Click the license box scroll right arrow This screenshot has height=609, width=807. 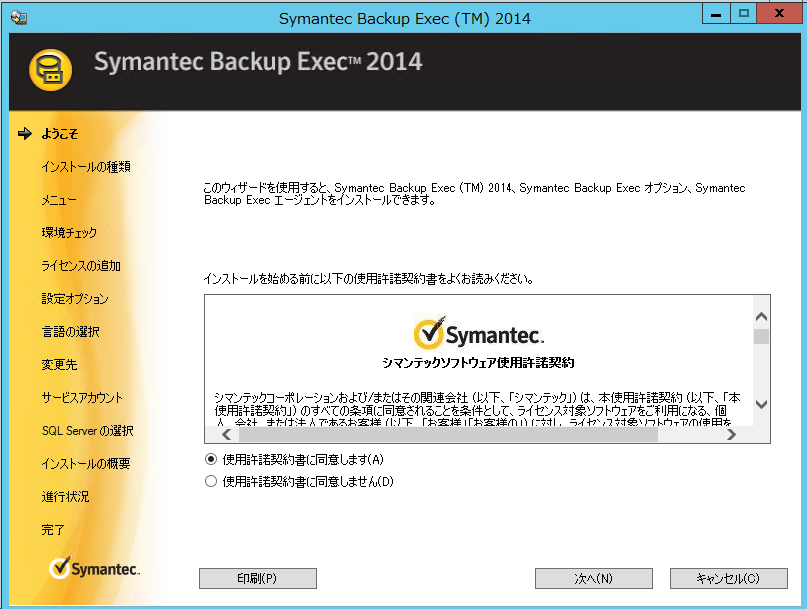pyautogui.click(x=731, y=434)
